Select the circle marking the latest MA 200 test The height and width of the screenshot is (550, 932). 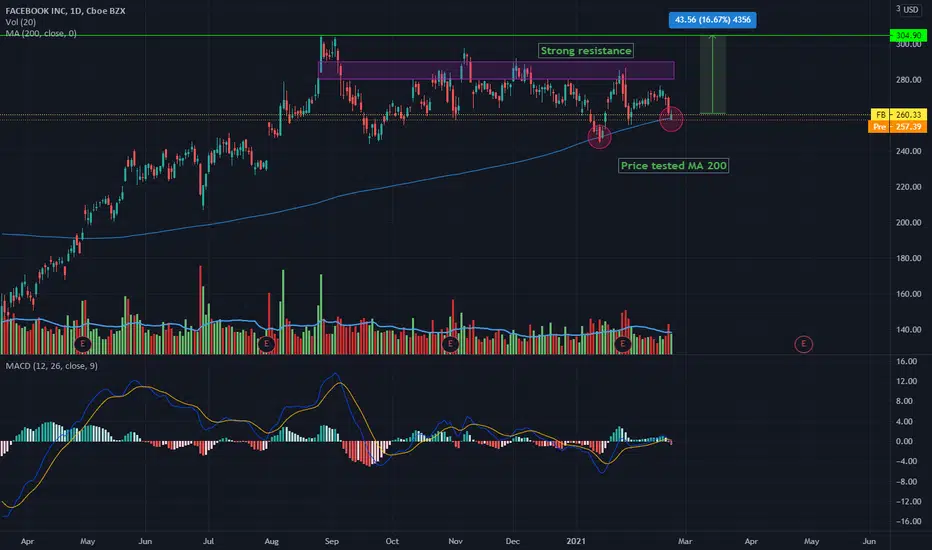click(x=671, y=120)
